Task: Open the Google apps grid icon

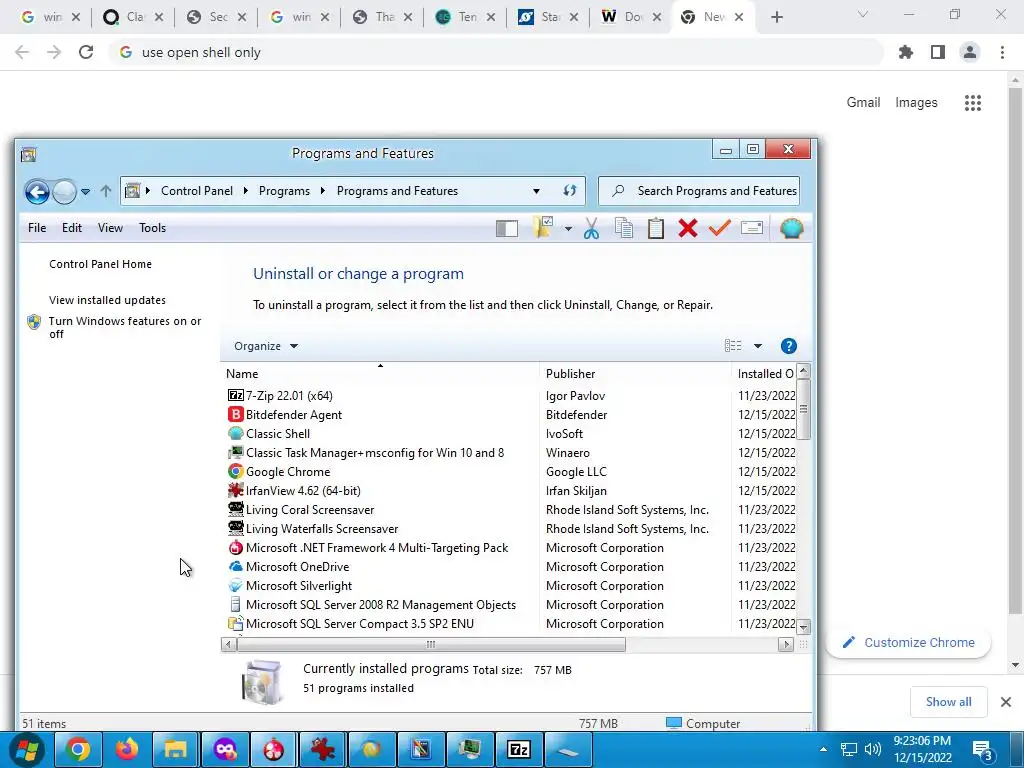Action: [x=972, y=103]
